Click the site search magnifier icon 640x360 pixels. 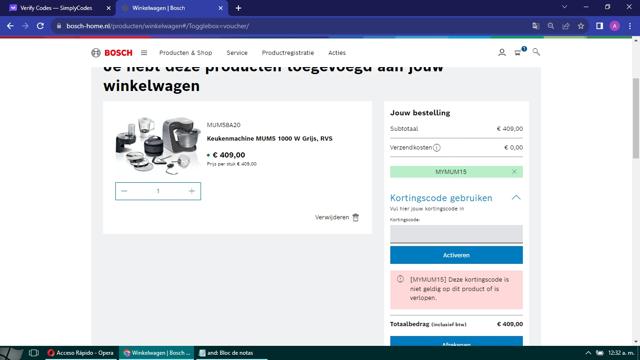click(536, 52)
